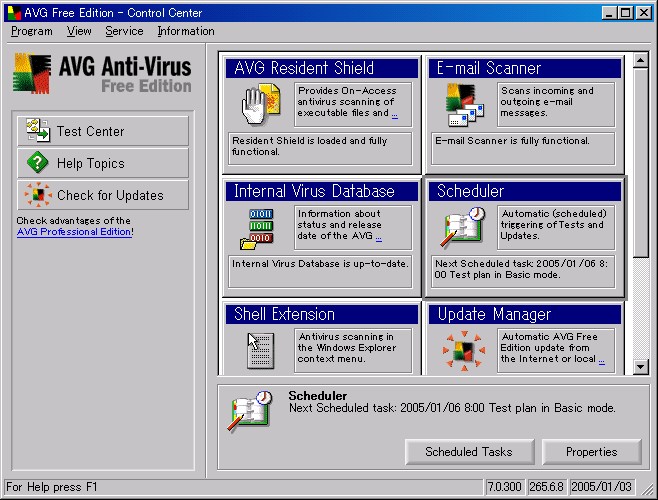The width and height of the screenshot is (658, 500).
Task: Click the scrollbar up arrow
Action: (x=640, y=61)
